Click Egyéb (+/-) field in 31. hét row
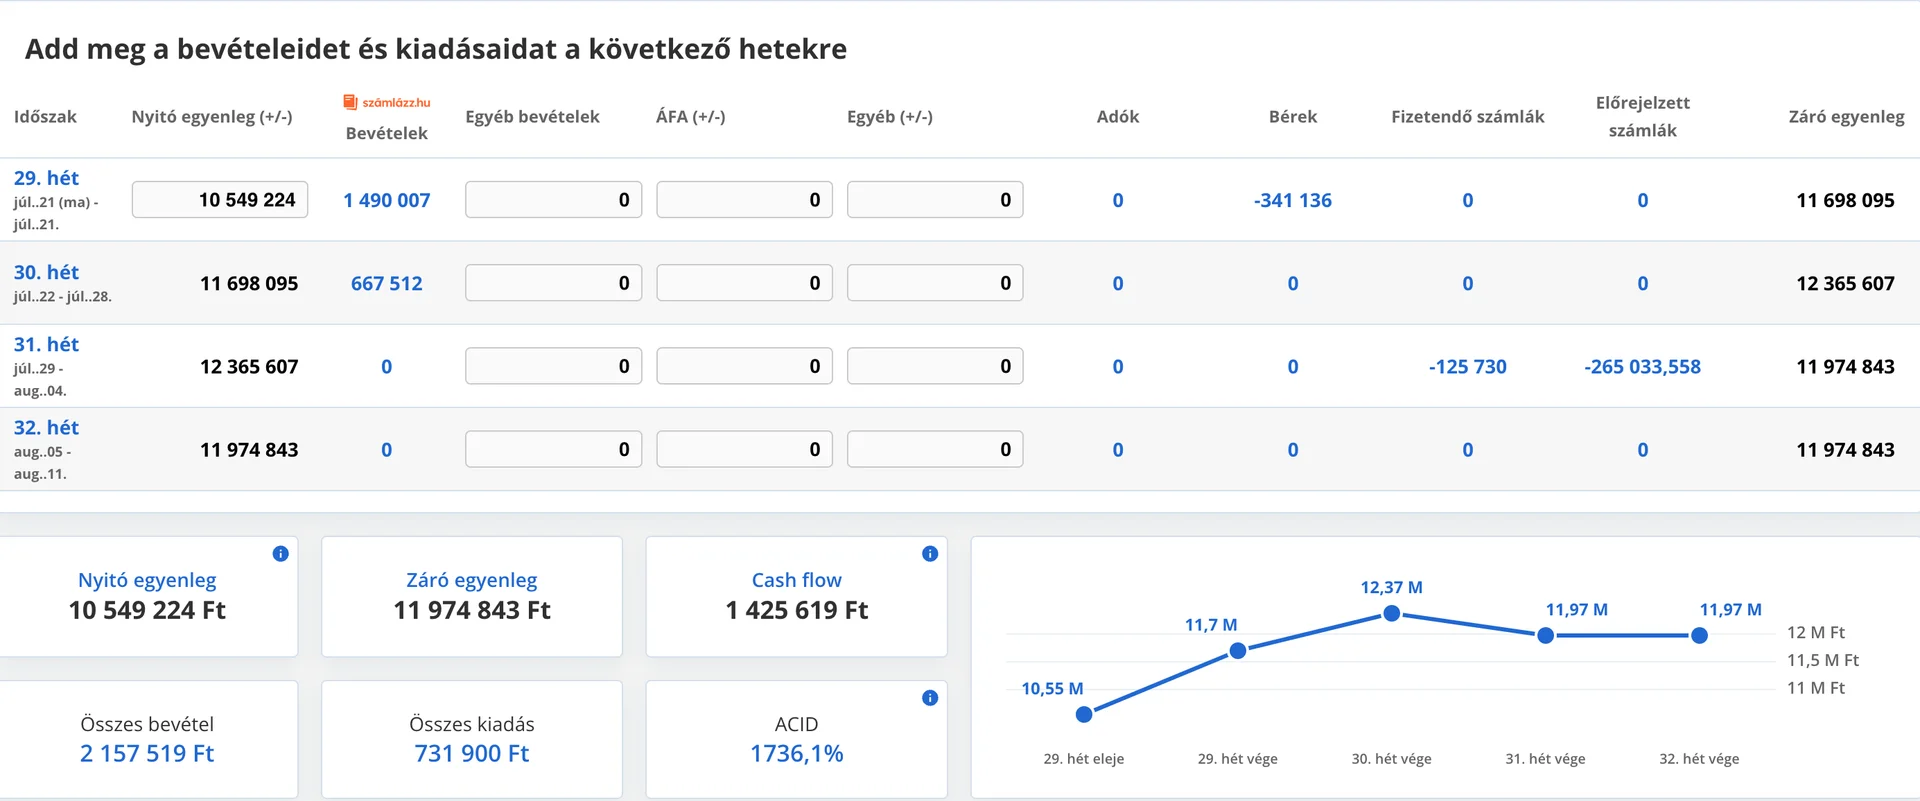 (x=935, y=366)
